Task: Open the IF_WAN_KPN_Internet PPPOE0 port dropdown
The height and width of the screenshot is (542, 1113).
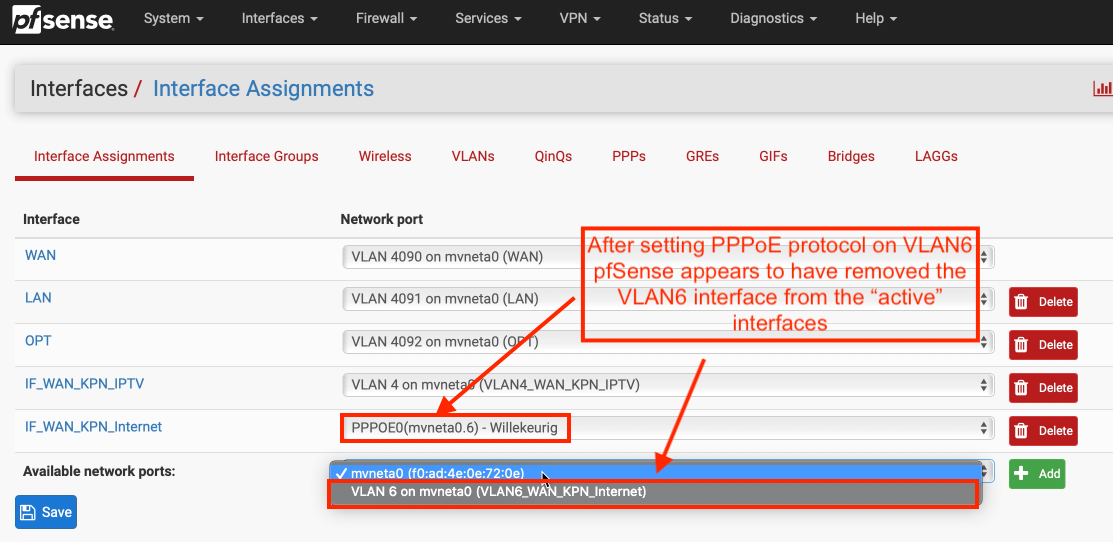Action: [x=668, y=428]
